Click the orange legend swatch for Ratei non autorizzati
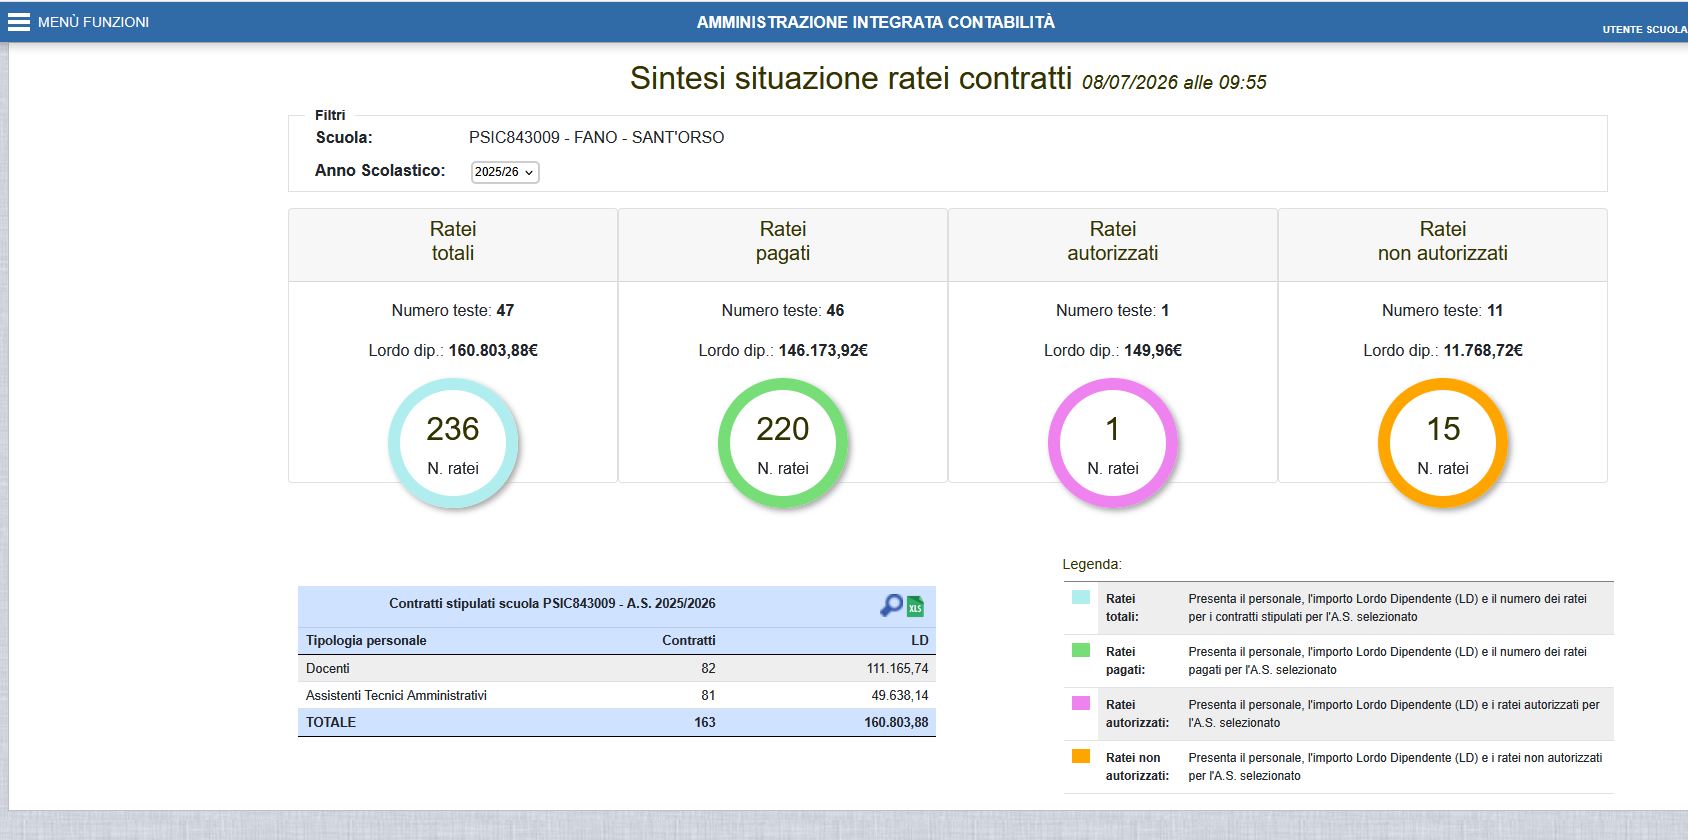Screen dimensions: 1688x840 pos(1081,756)
